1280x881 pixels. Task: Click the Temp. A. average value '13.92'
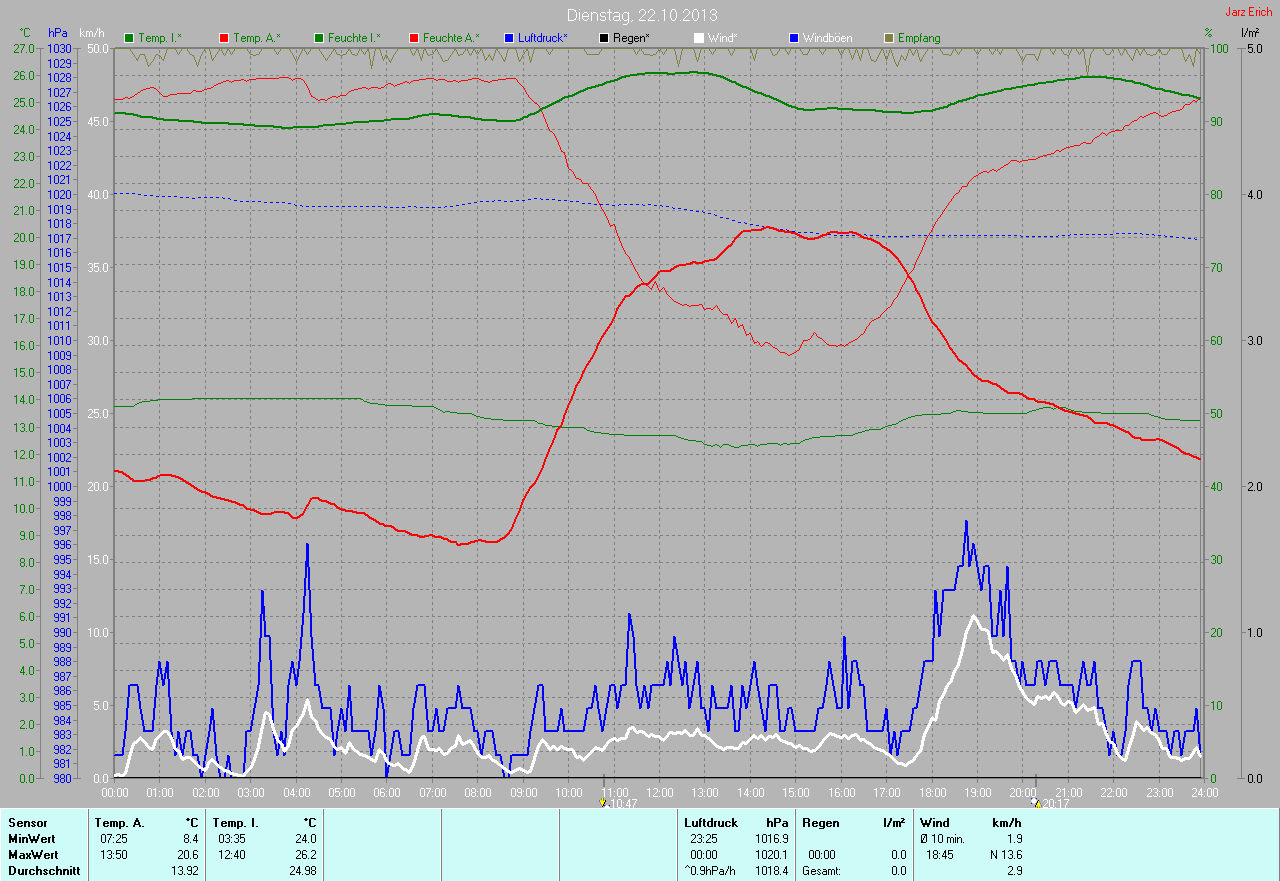[x=184, y=870]
